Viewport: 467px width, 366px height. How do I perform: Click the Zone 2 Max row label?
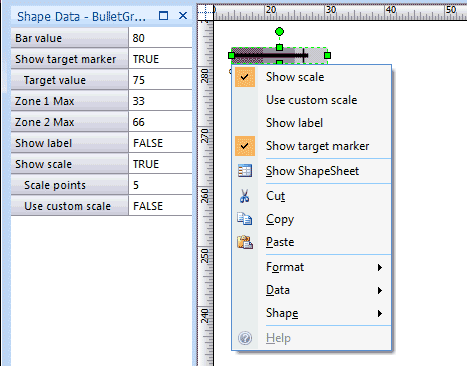(x=70, y=122)
